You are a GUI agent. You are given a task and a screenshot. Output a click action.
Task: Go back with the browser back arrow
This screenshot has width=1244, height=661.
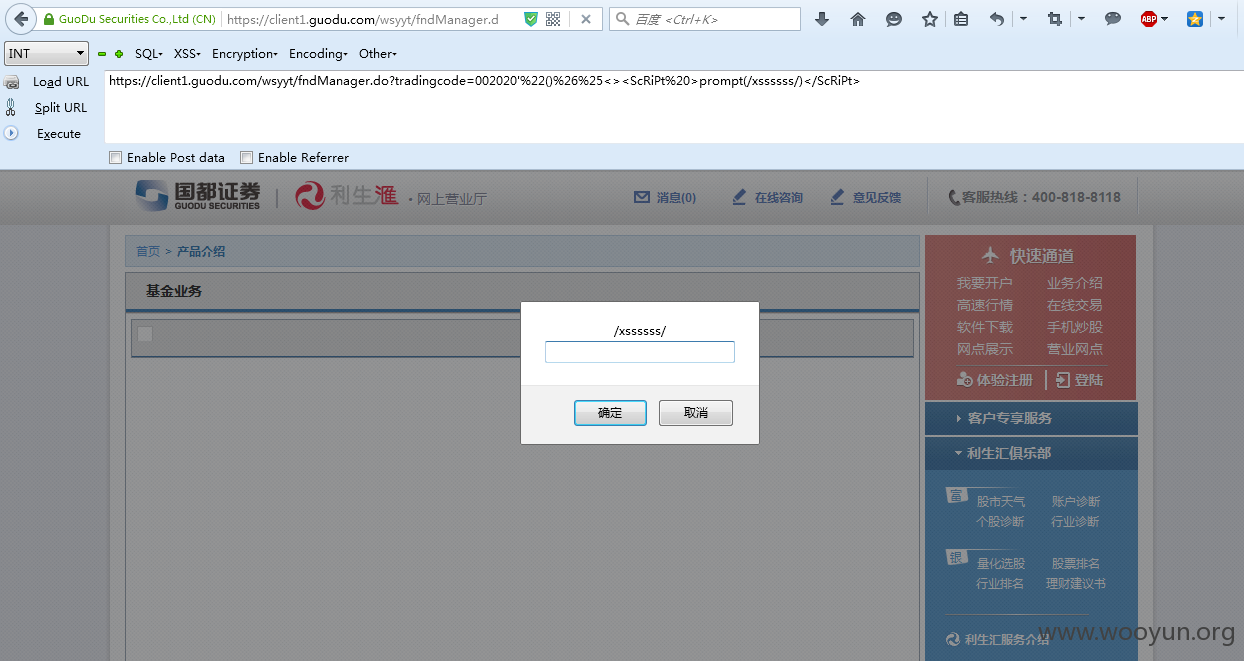[20, 18]
